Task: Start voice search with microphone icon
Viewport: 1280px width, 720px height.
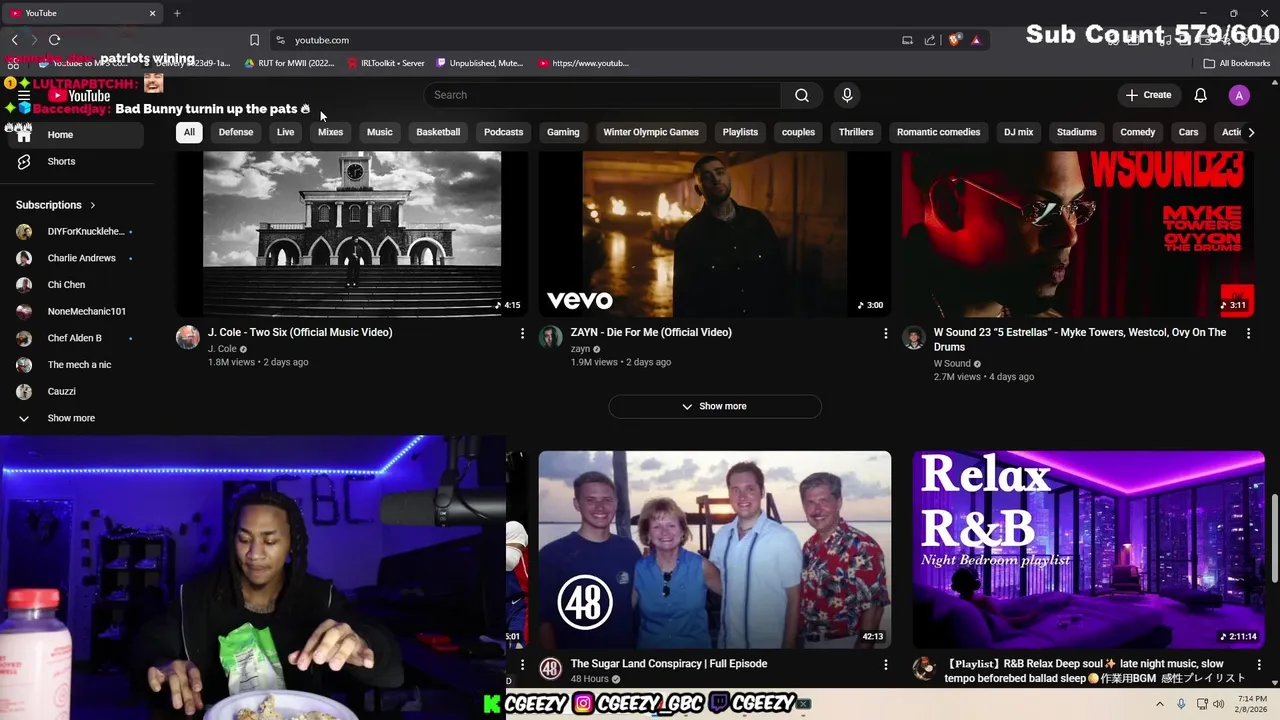Action: point(847,95)
